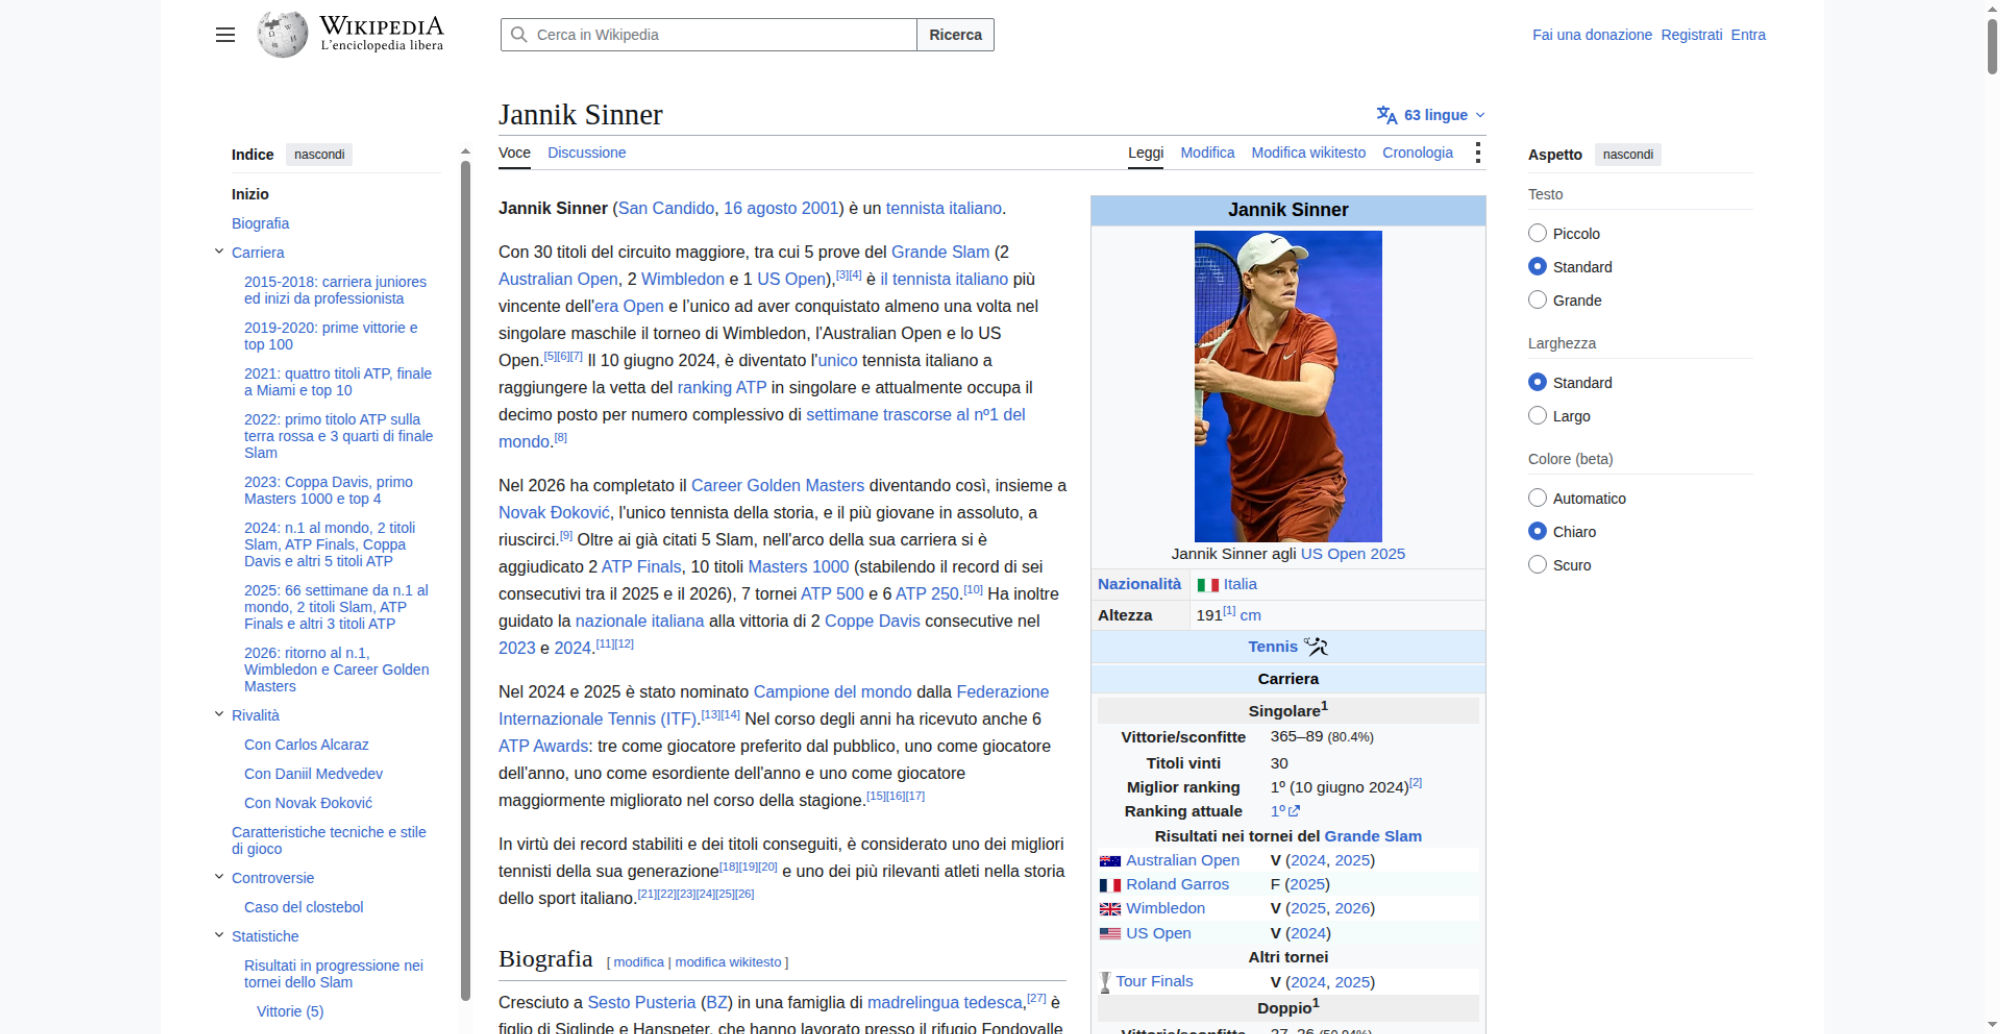Viewport: 2000px width, 1034px height.
Task: Open the Career Golden Masters link
Action: tap(778, 485)
